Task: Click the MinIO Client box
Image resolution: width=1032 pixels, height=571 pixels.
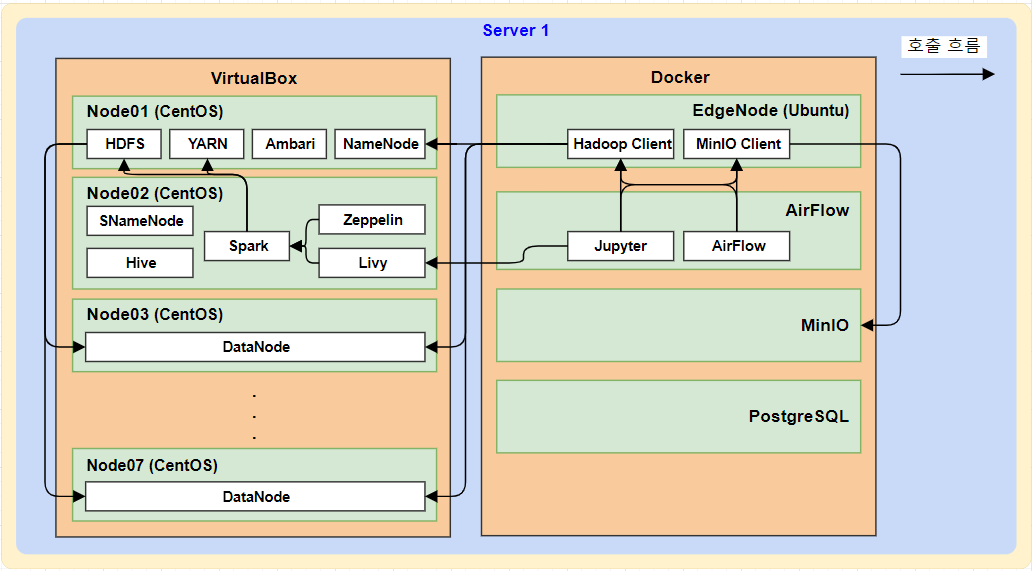Action: tap(737, 144)
